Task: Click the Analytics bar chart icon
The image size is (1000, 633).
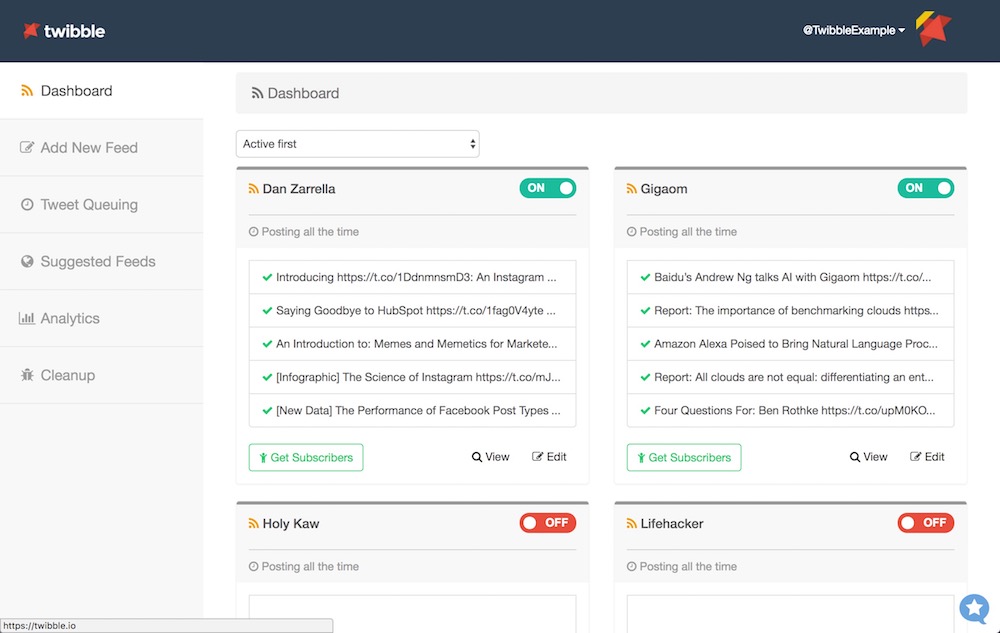Action: (27, 318)
